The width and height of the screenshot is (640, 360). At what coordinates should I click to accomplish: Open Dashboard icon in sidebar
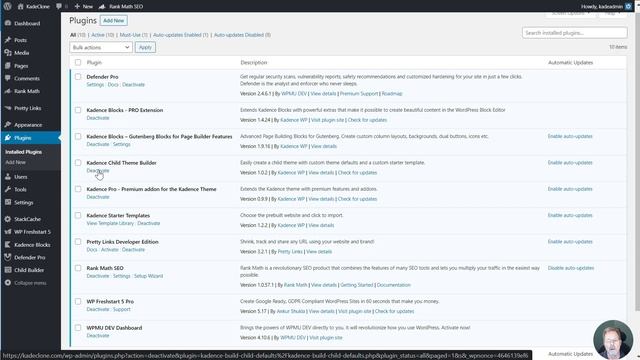pyautogui.click(x=8, y=23)
